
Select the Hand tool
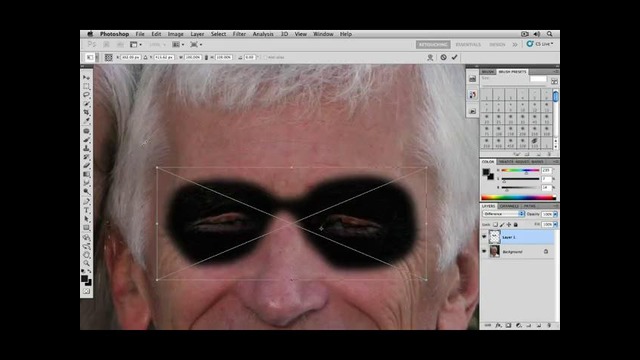[x=86, y=255]
